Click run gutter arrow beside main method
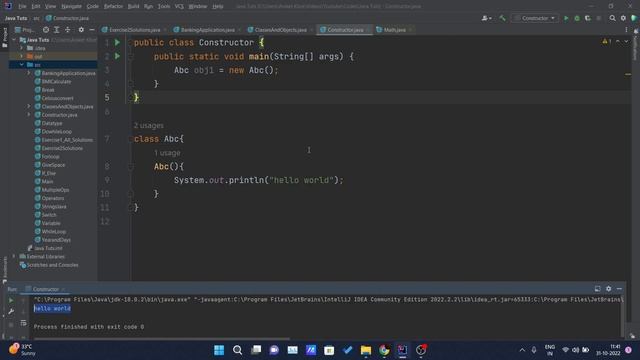640x360 pixels. click(x=117, y=56)
